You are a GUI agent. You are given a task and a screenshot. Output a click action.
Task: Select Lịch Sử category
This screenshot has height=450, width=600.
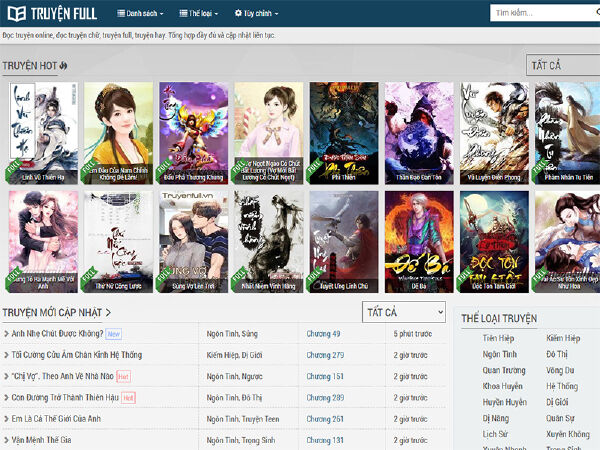(495, 434)
